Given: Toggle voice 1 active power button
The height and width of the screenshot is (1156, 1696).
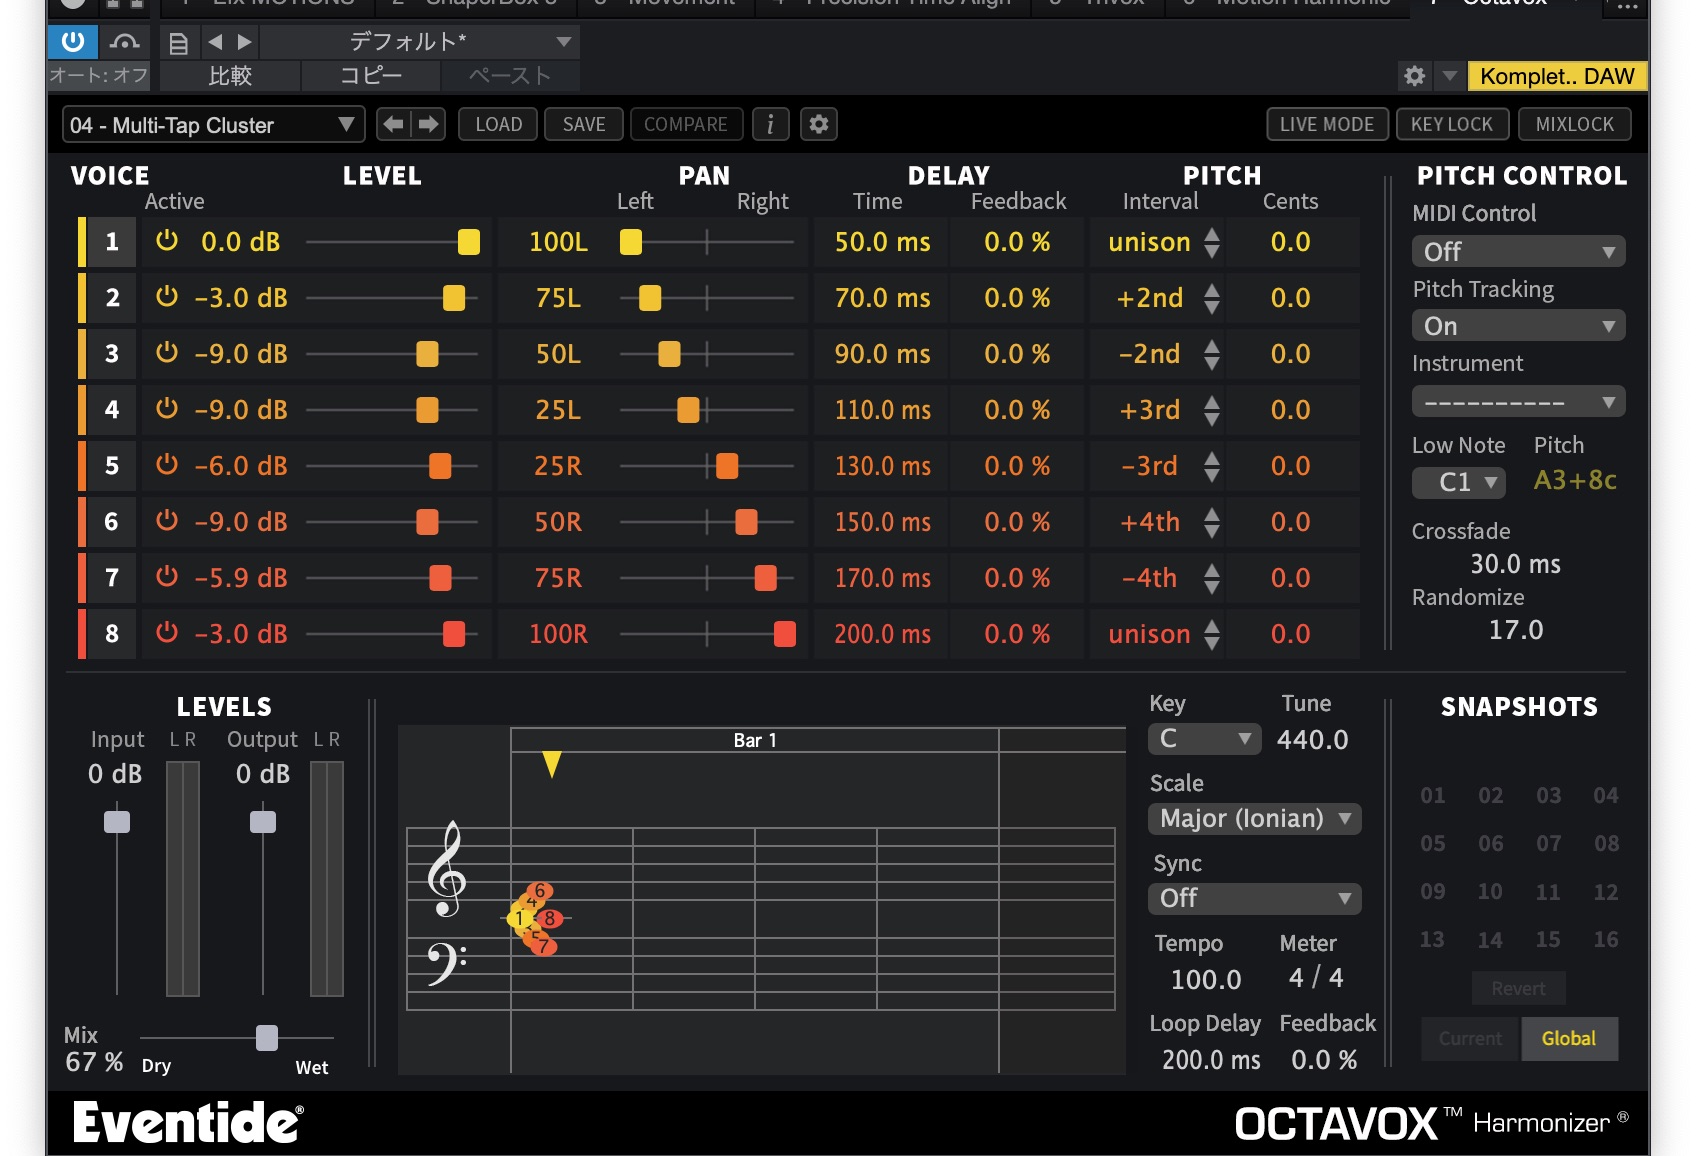Looking at the screenshot, I should coord(167,241).
